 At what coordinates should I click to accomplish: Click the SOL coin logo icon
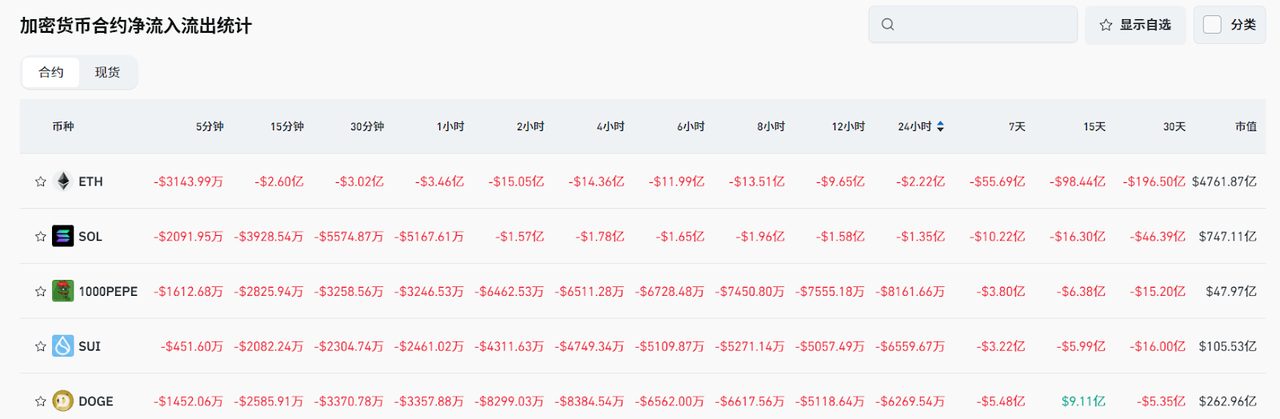pos(64,237)
